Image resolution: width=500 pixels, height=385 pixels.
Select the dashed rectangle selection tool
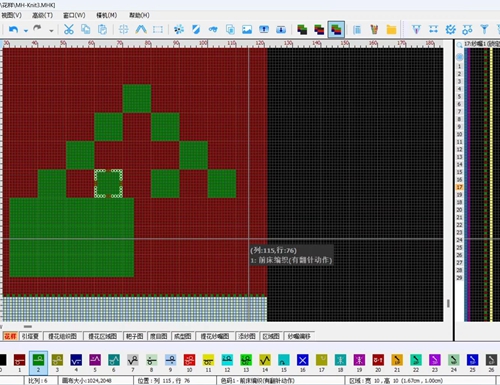[x=158, y=30]
